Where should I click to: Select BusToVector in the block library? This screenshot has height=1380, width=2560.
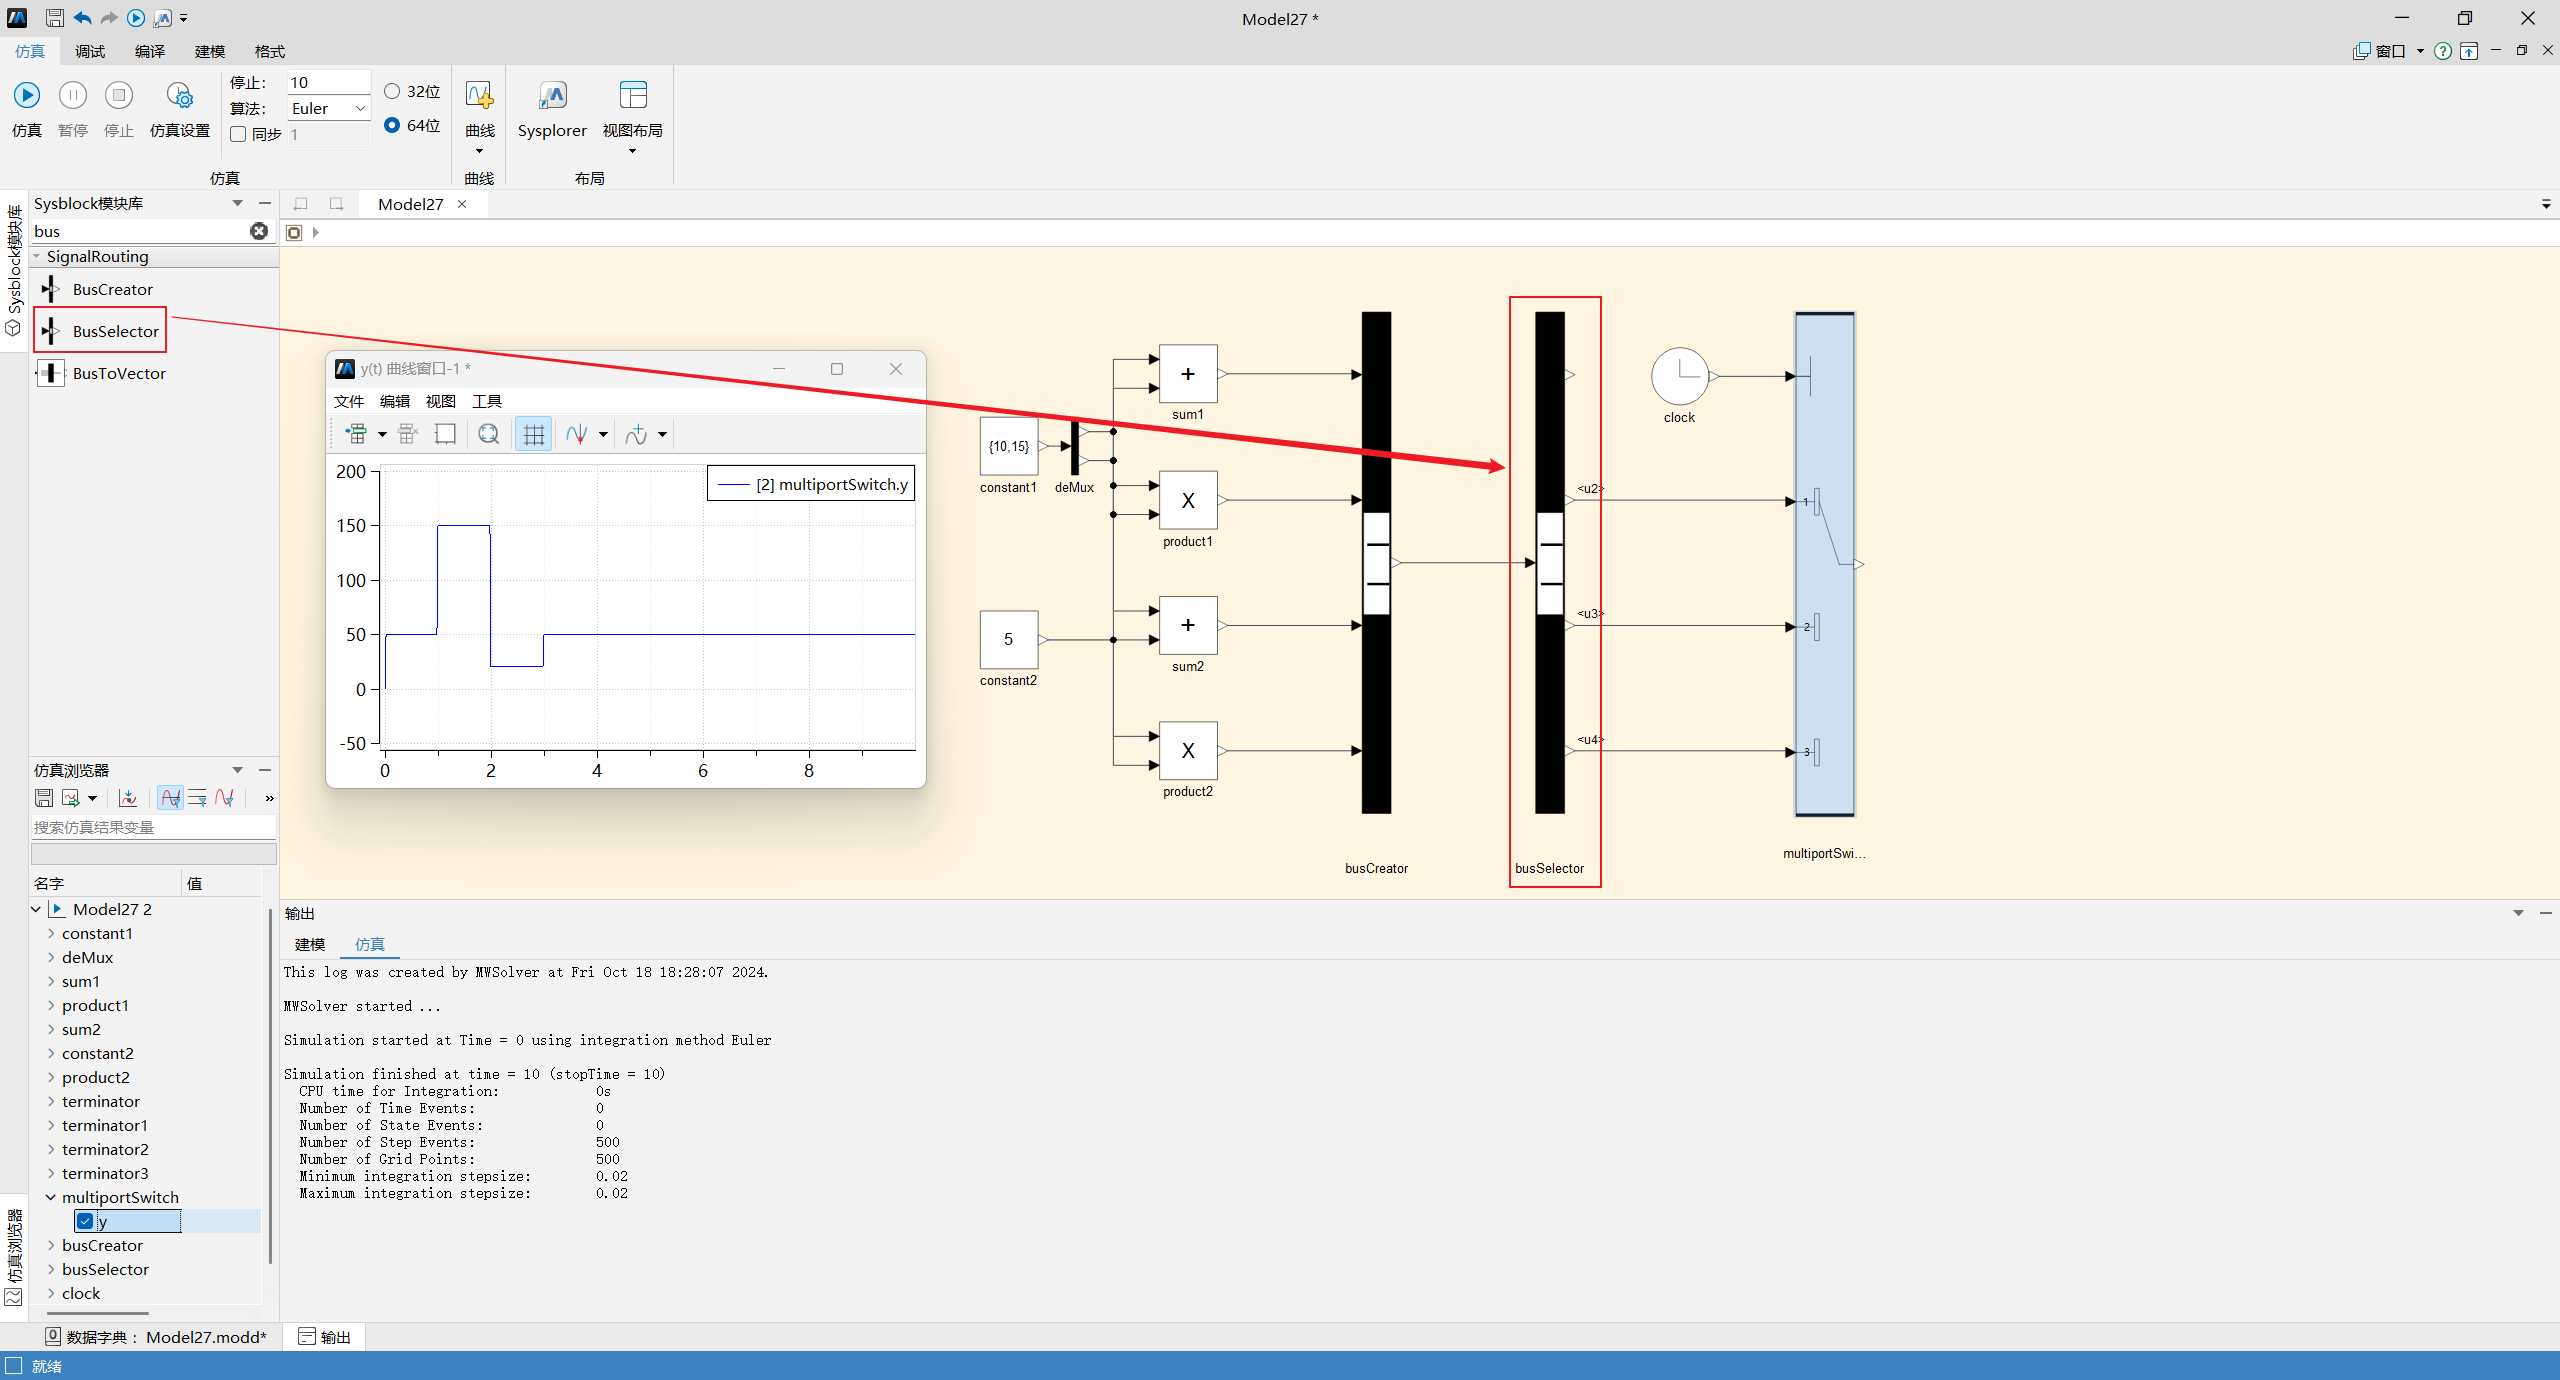pos(119,373)
